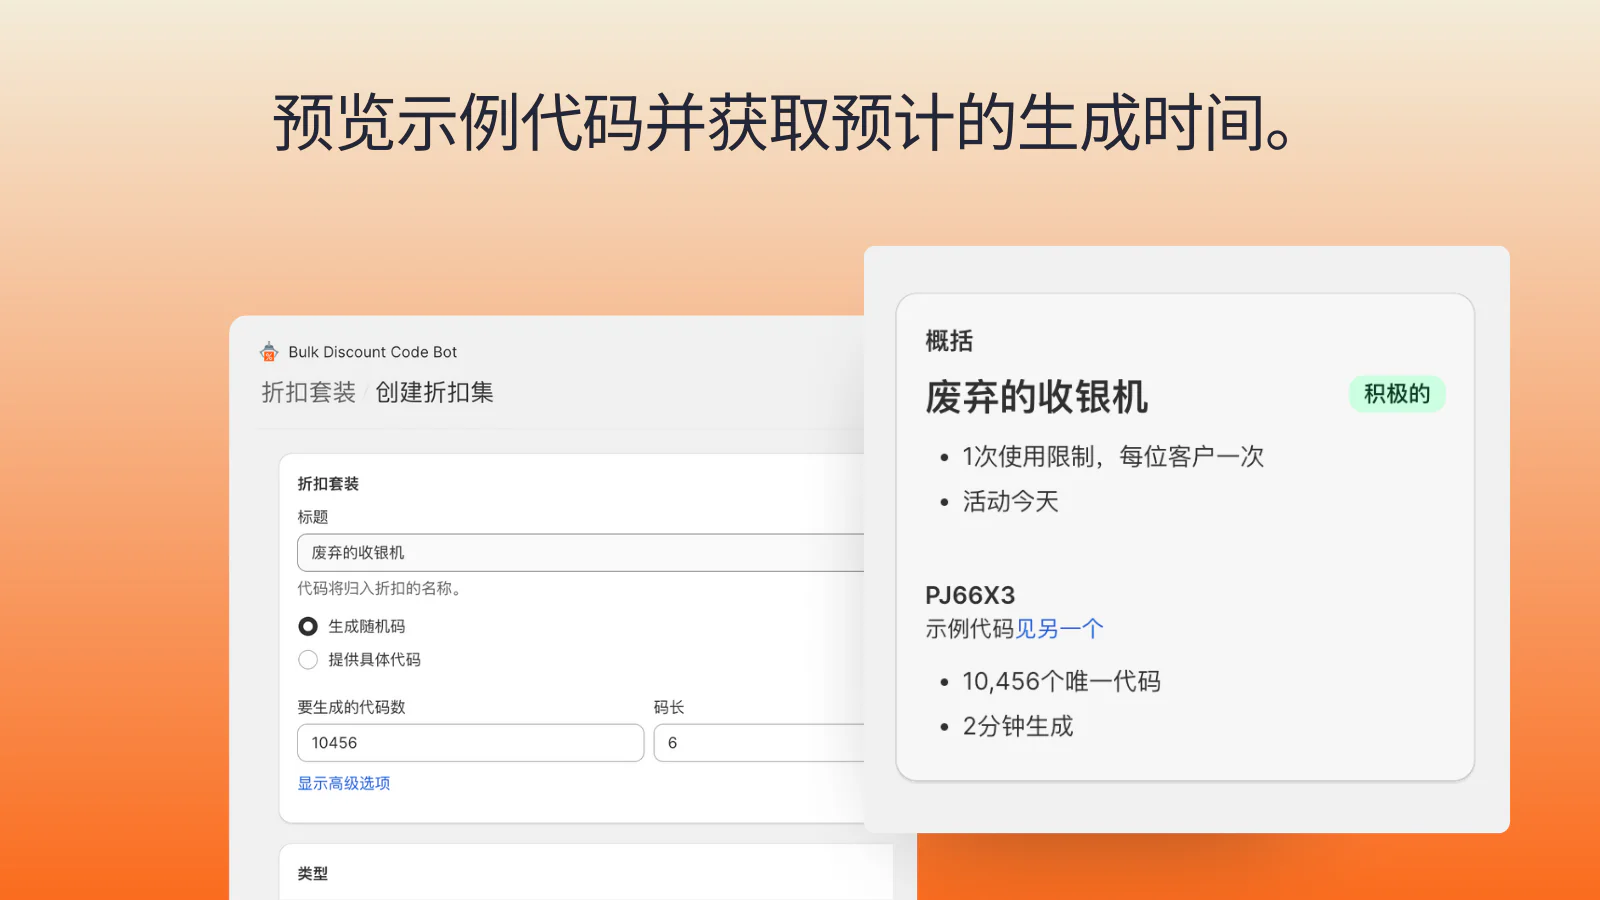The height and width of the screenshot is (900, 1600).
Task: Click the 码长 field showing 6
Action: tap(759, 743)
